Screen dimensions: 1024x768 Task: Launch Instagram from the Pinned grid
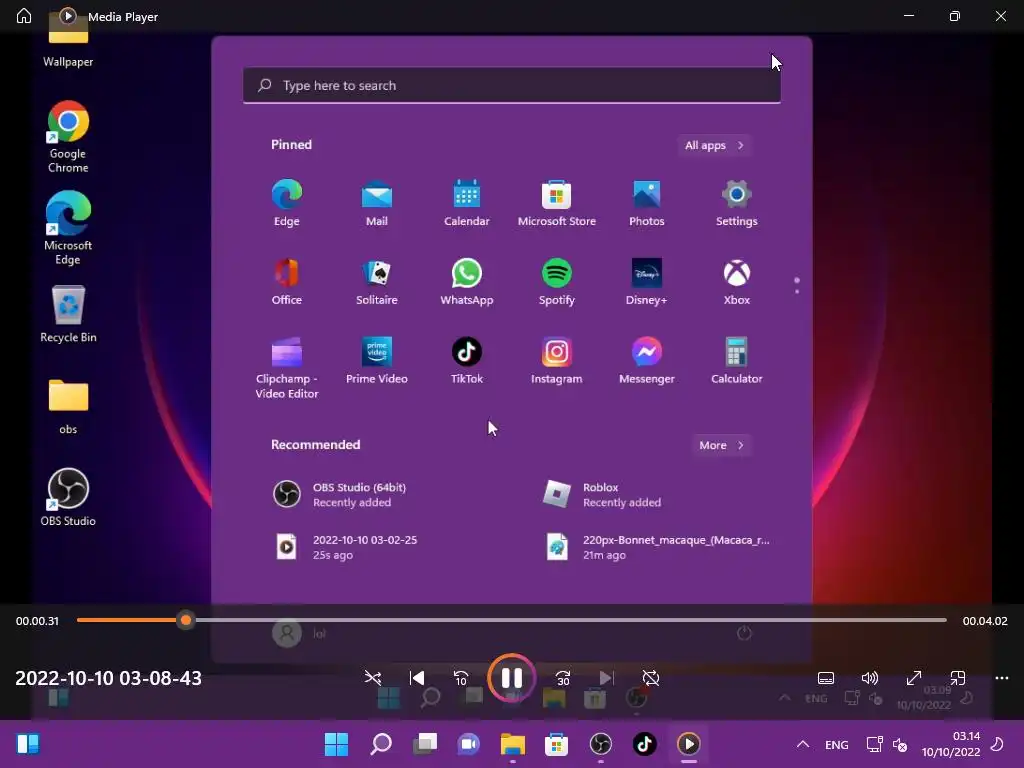pyautogui.click(x=556, y=360)
